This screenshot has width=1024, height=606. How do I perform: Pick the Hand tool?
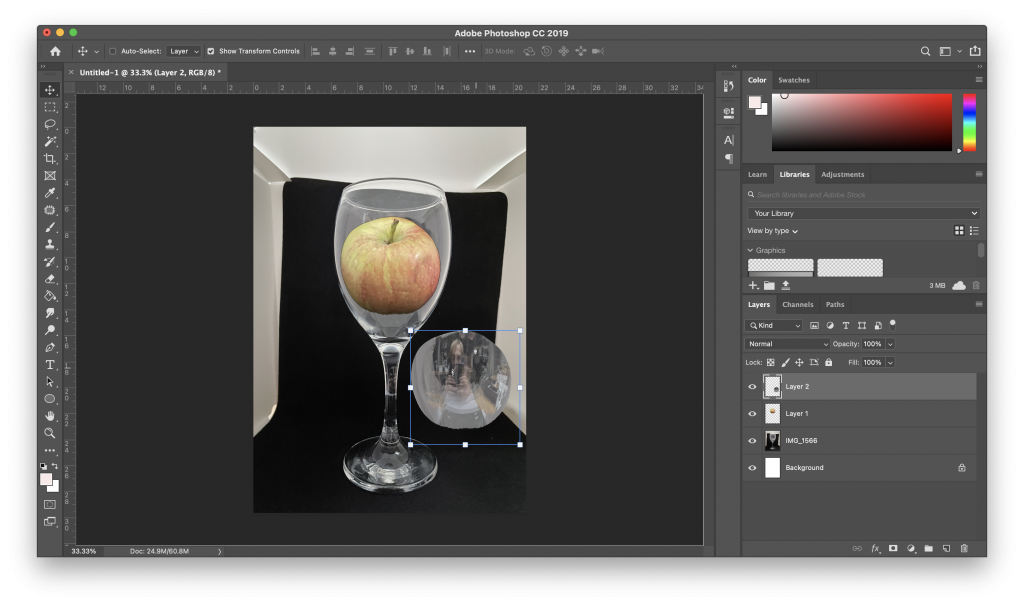pos(50,416)
